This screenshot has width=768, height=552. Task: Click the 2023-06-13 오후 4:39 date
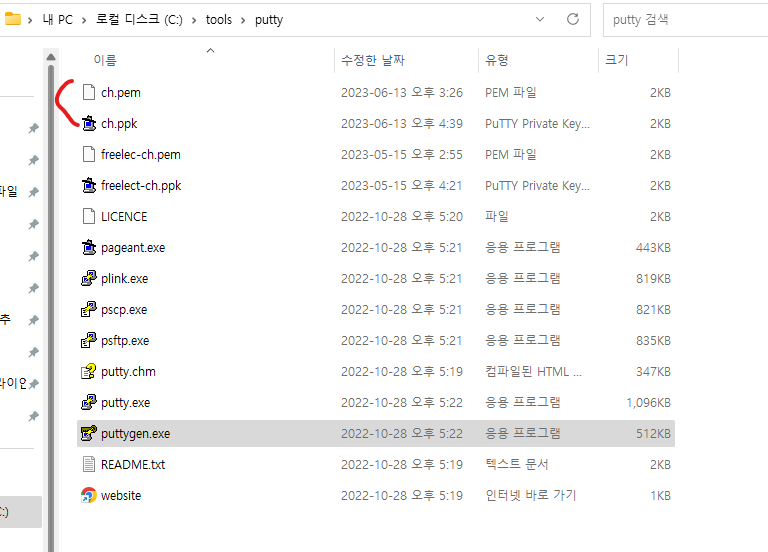click(402, 123)
